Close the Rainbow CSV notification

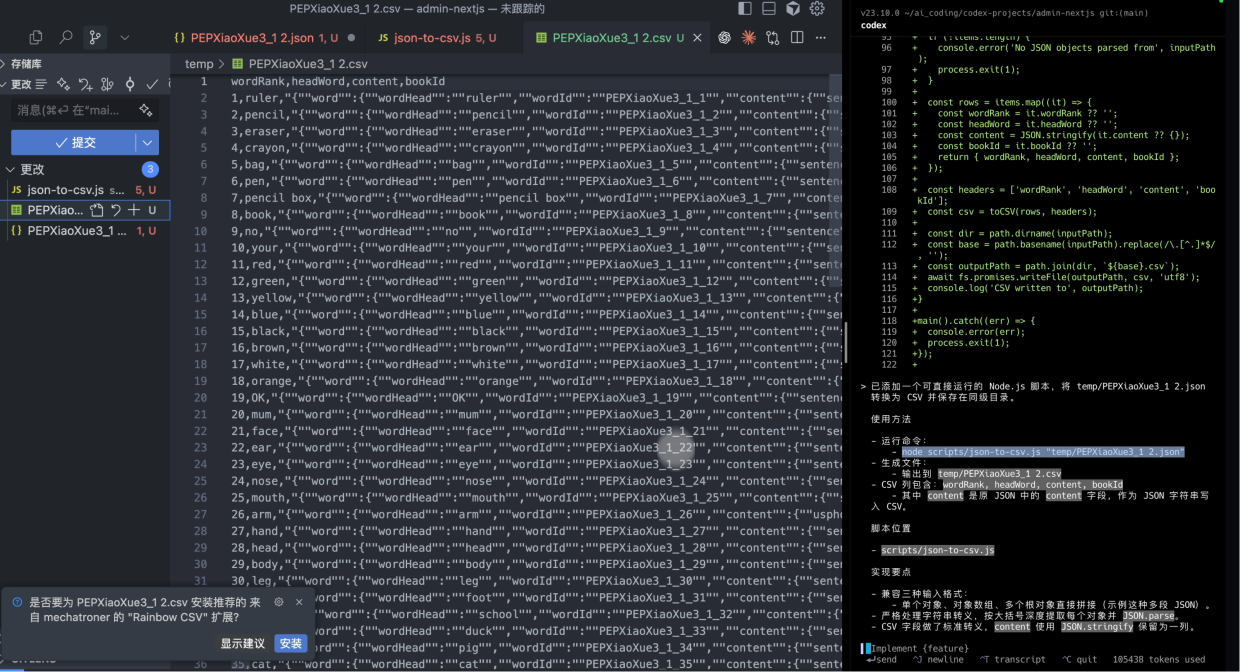click(x=299, y=602)
